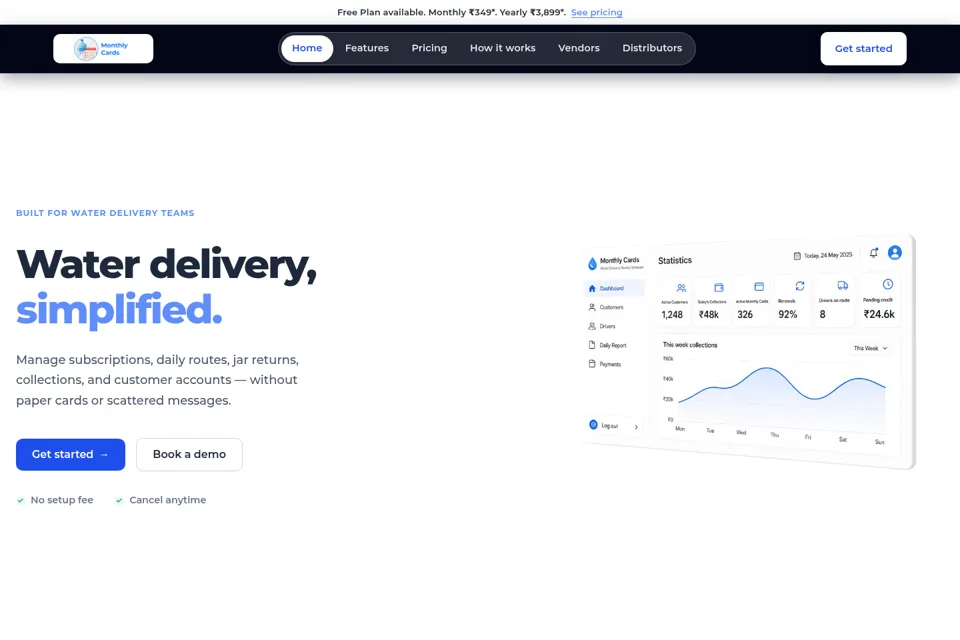This screenshot has width=960, height=640.
Task: Click the 'BUILT FOR WATER DELIVERY TEAMS' tagline
Action: 105,213
